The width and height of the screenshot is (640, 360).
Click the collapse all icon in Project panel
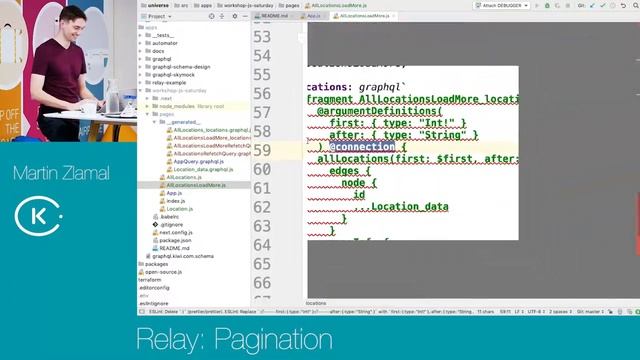click(x=222, y=16)
